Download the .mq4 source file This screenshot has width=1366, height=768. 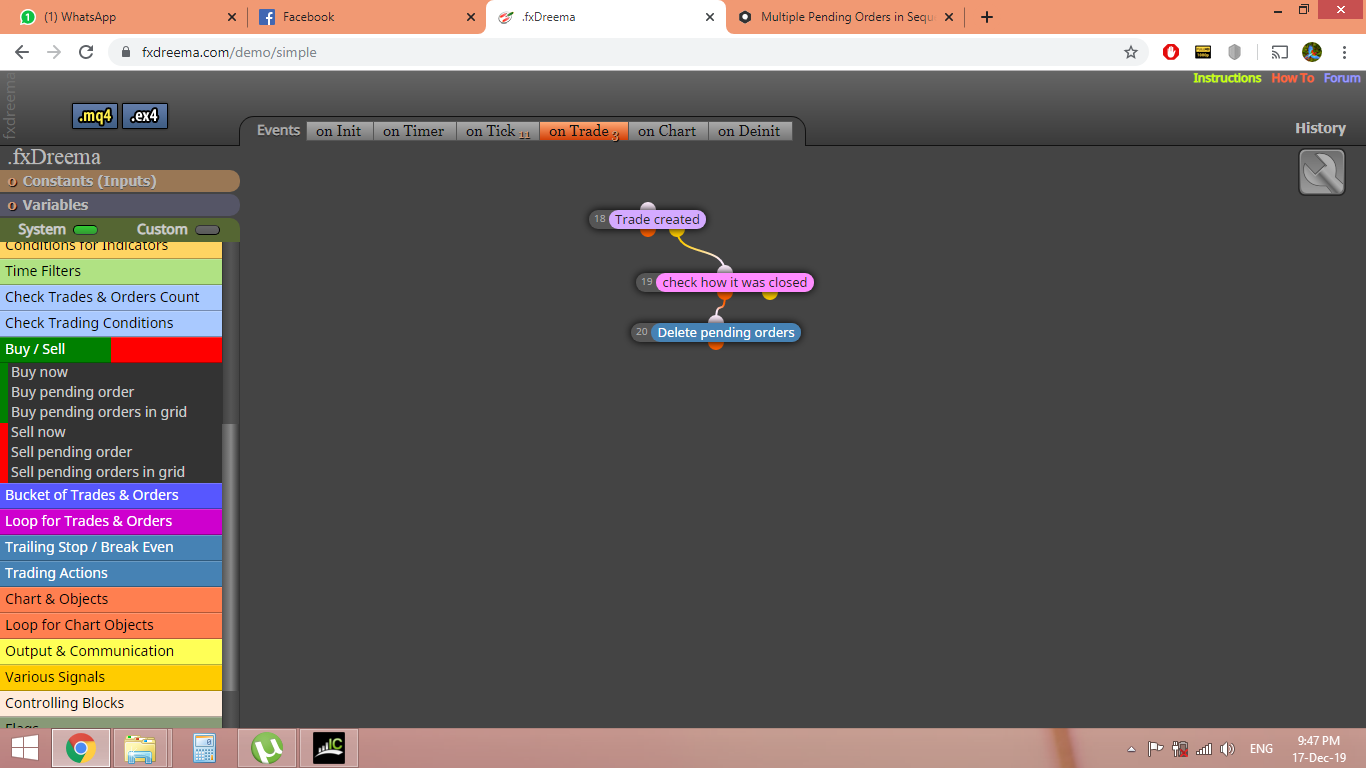click(x=95, y=116)
